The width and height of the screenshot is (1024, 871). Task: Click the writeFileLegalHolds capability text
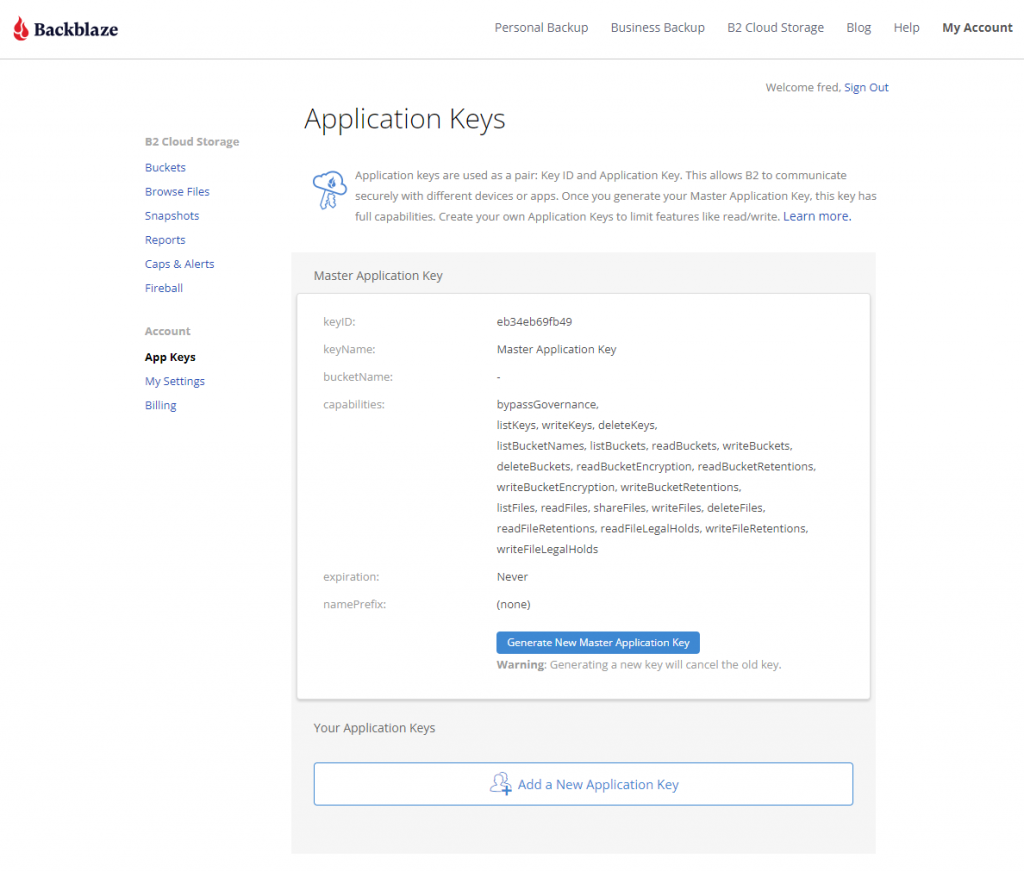pyautogui.click(x=547, y=549)
